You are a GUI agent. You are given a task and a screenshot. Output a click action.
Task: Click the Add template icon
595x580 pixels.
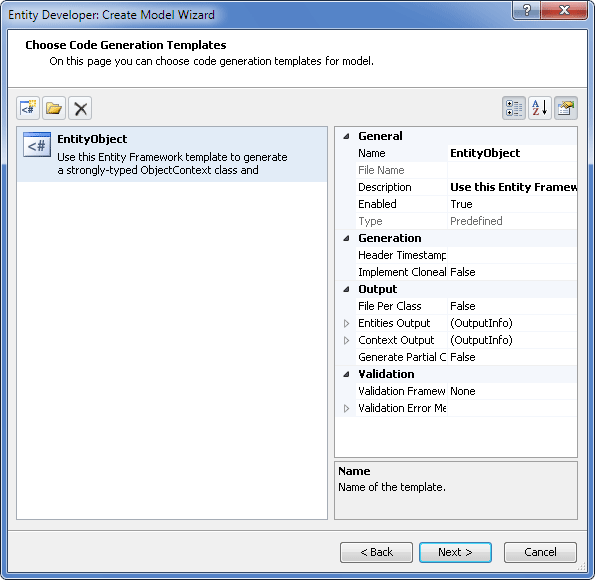(x=28, y=108)
